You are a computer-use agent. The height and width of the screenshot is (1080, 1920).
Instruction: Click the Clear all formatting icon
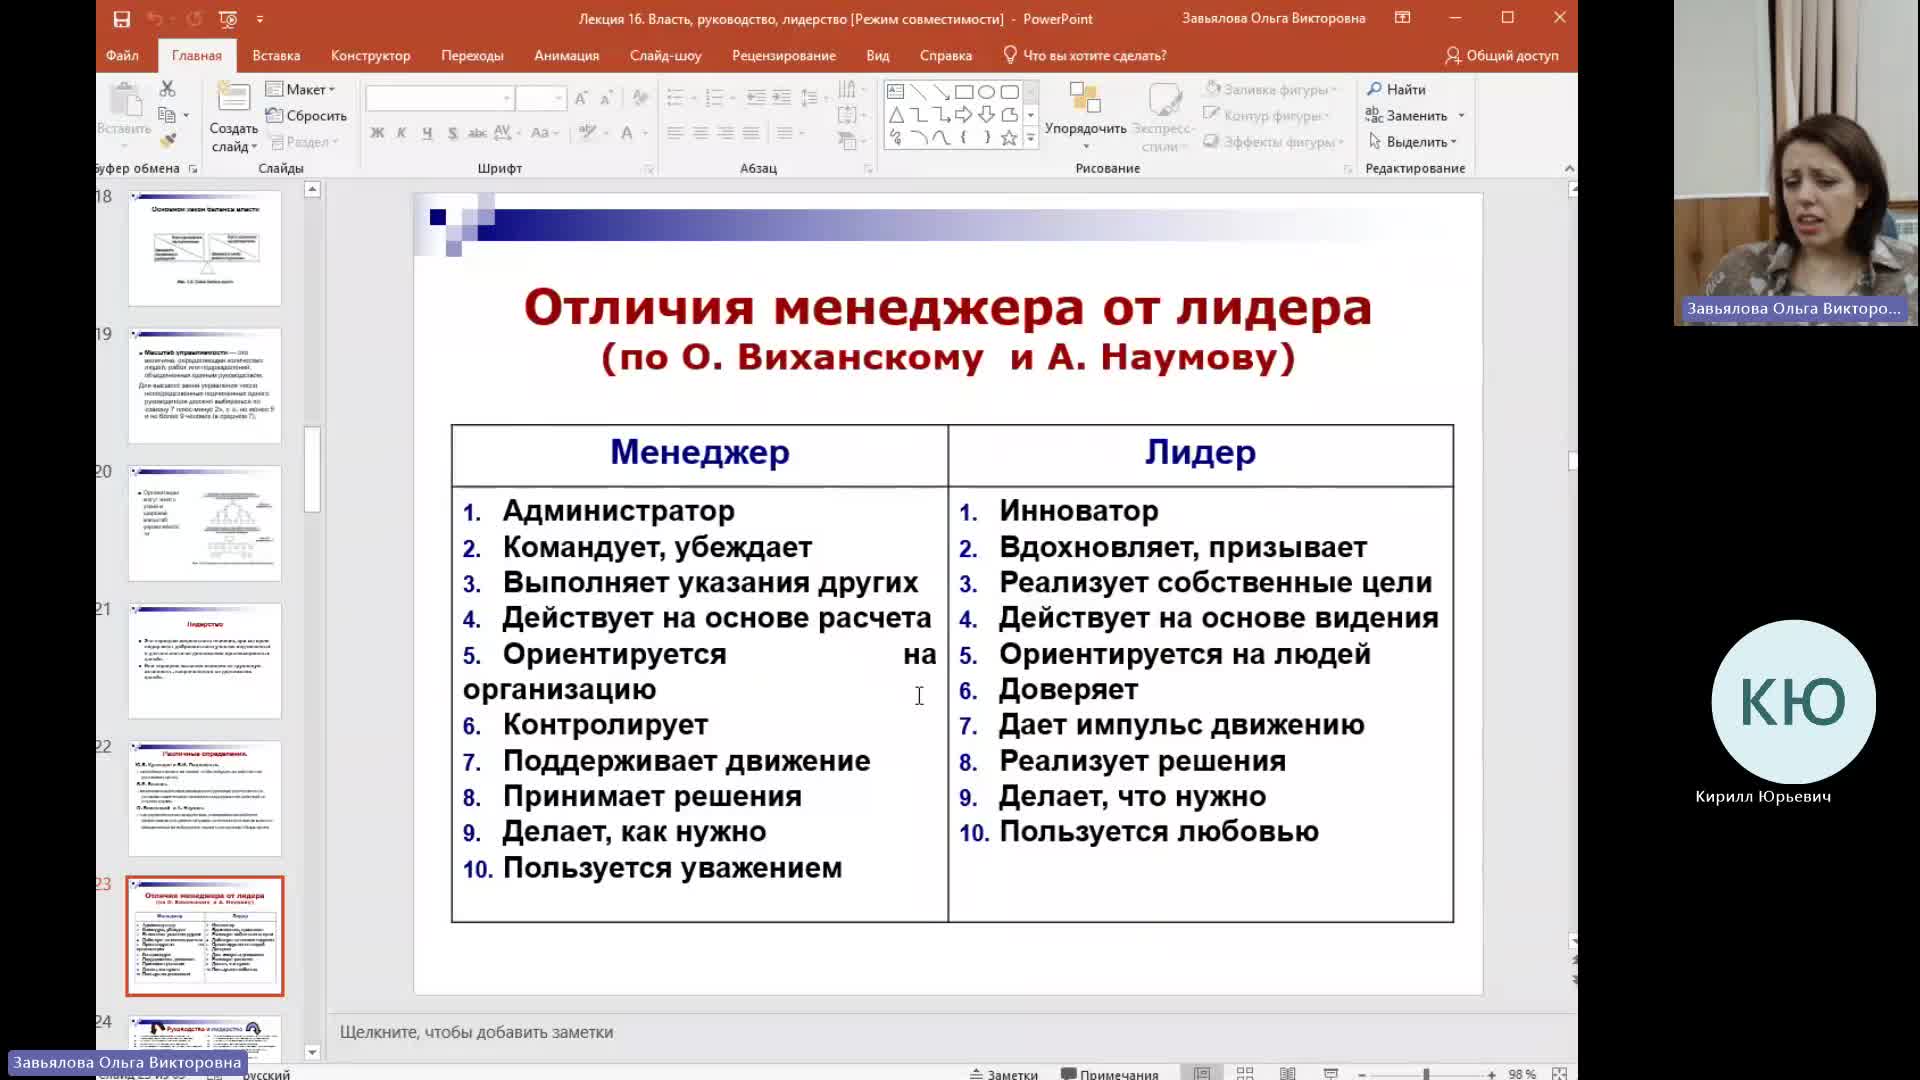(640, 98)
